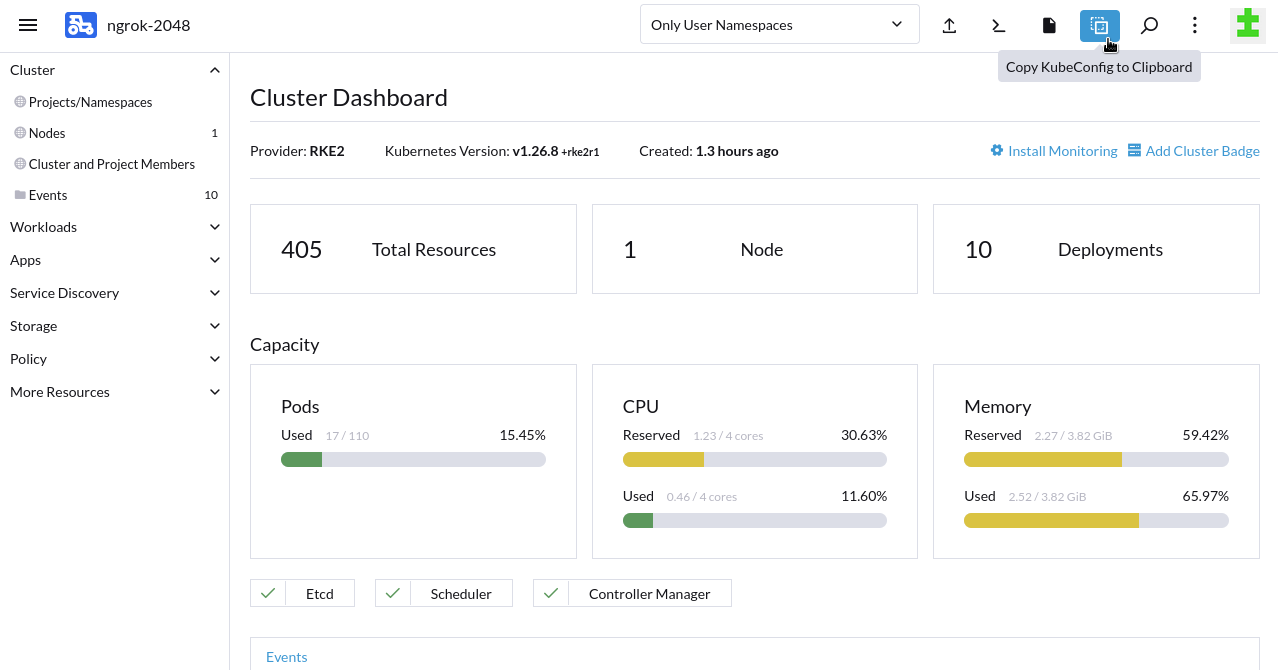The image size is (1278, 670).
Task: Copy KubeConfig to Clipboard
Action: coord(1098,25)
